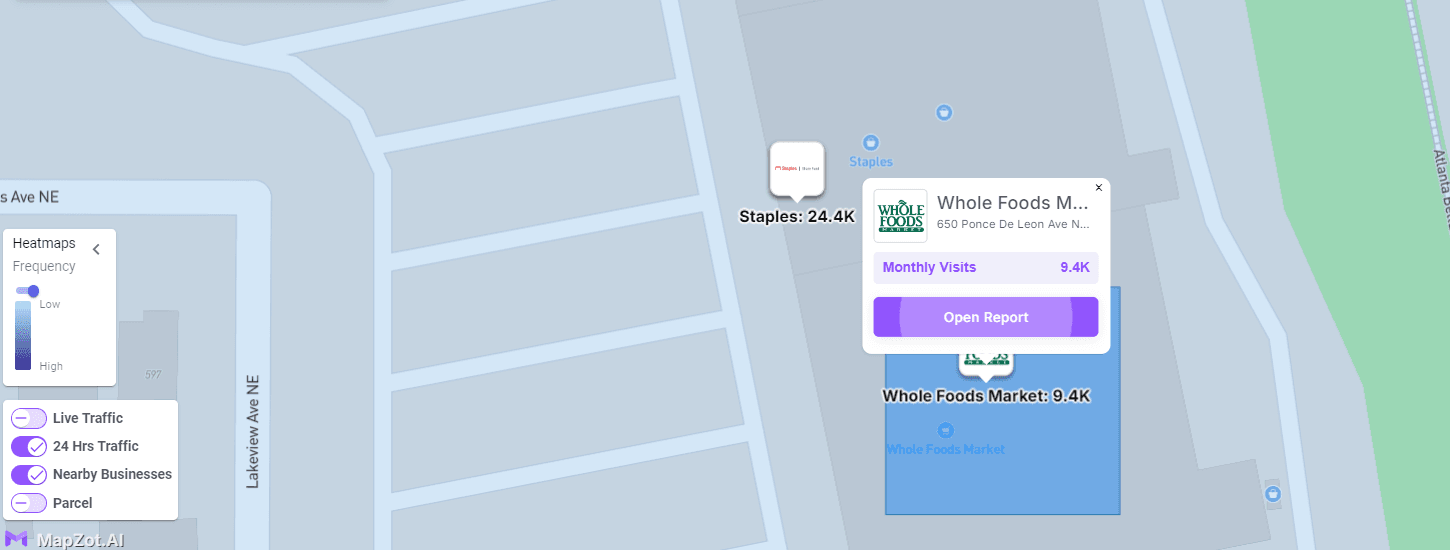Viewport: 1450px width, 550px height.
Task: Click shopping marker icon above Staples
Action: tap(943, 112)
